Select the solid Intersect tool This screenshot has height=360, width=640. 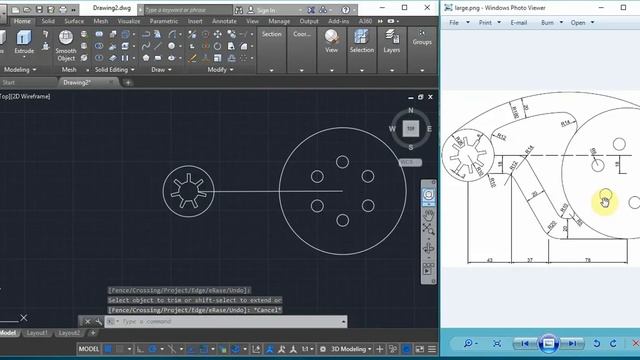click(99, 58)
